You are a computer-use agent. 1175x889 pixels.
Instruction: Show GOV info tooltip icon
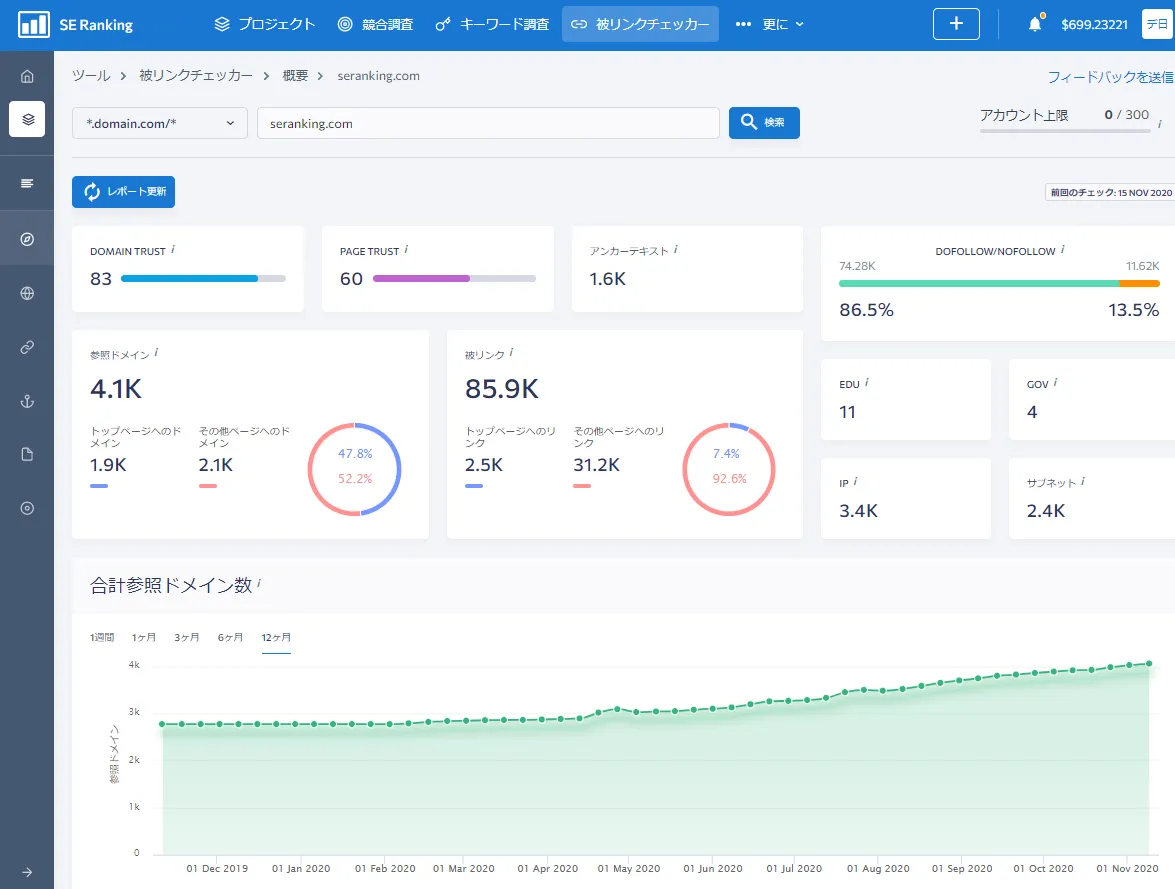1056,382
